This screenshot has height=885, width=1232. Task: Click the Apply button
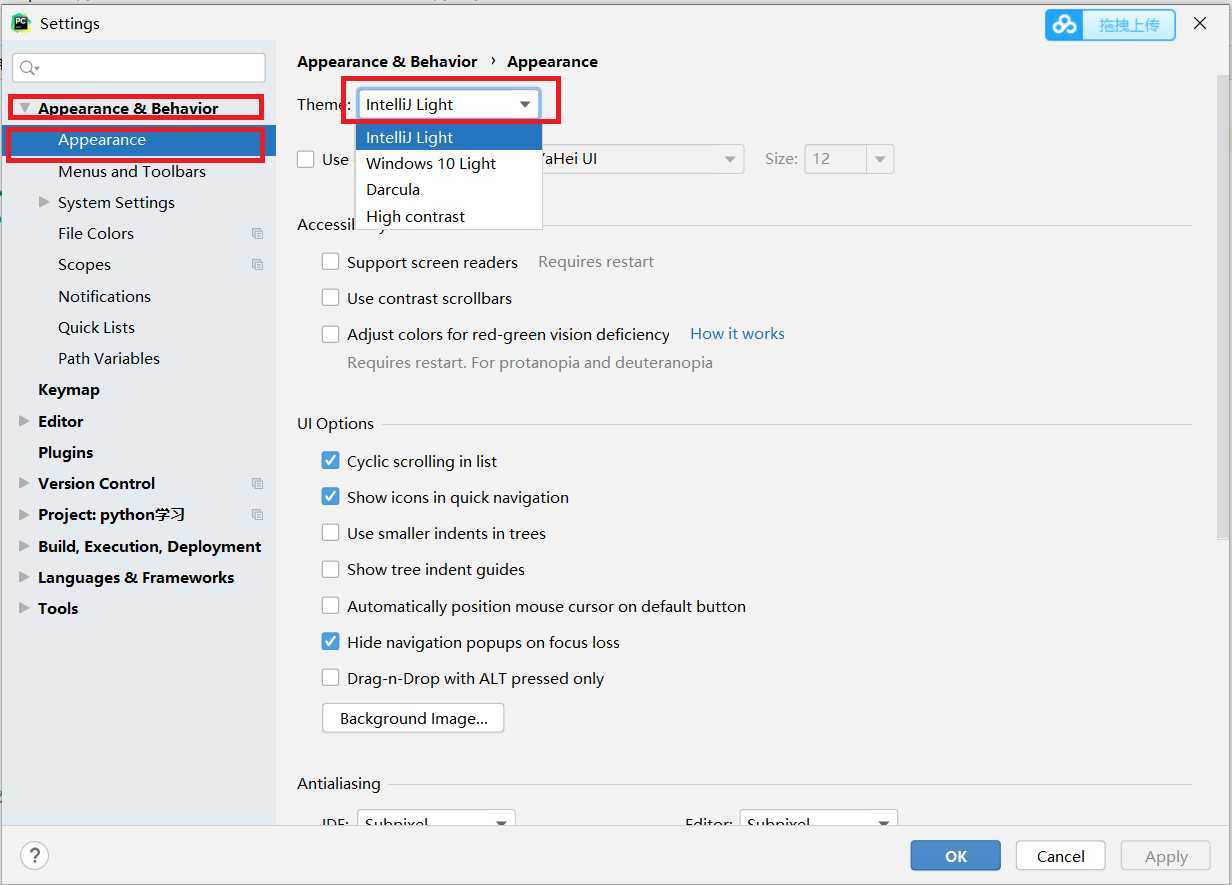1166,856
